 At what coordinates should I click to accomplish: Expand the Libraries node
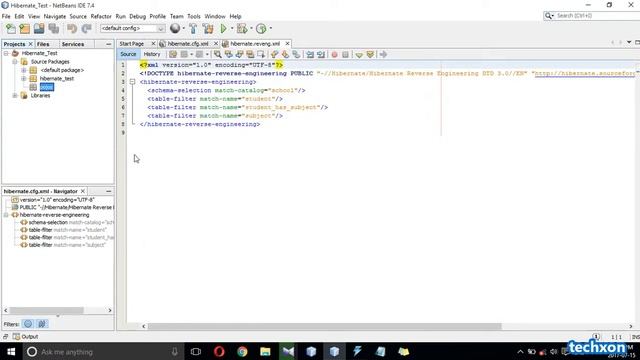pyautogui.click(x=15, y=96)
